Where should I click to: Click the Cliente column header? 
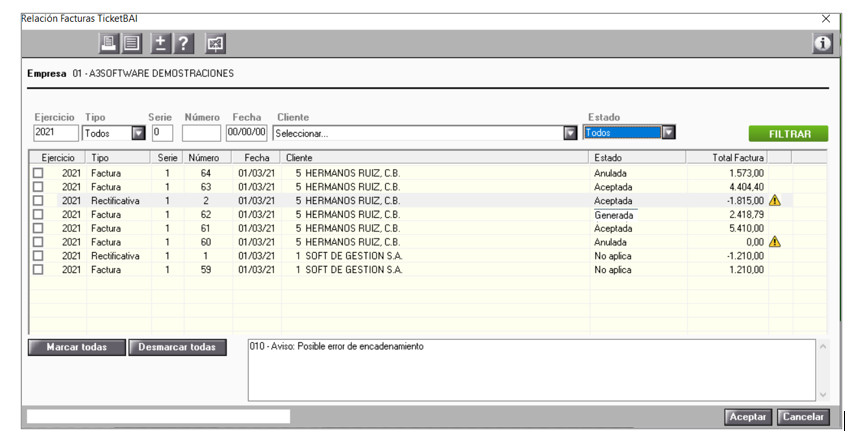(435, 158)
